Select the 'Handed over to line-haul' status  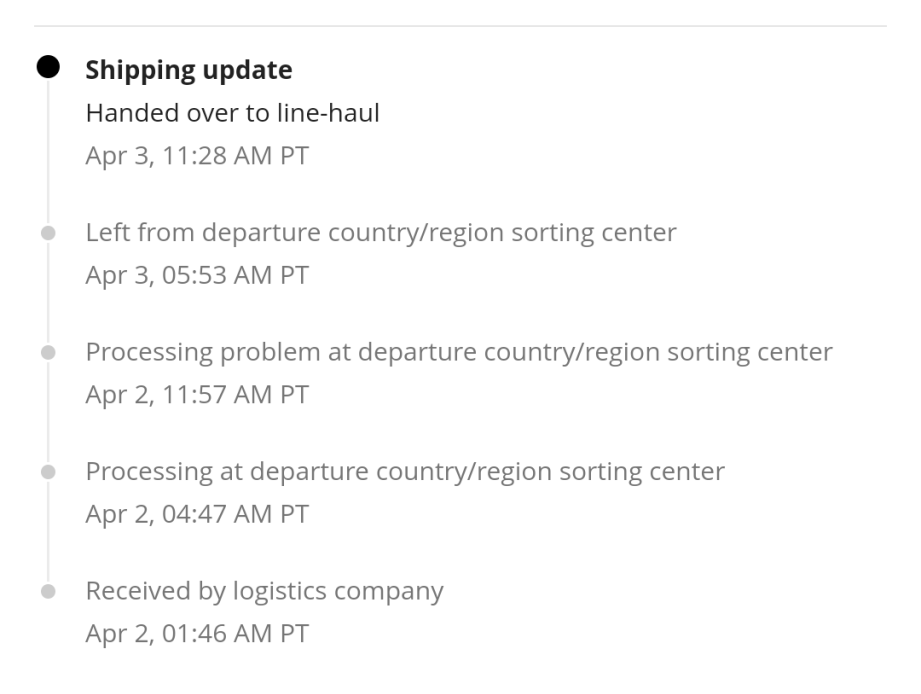pos(232,114)
